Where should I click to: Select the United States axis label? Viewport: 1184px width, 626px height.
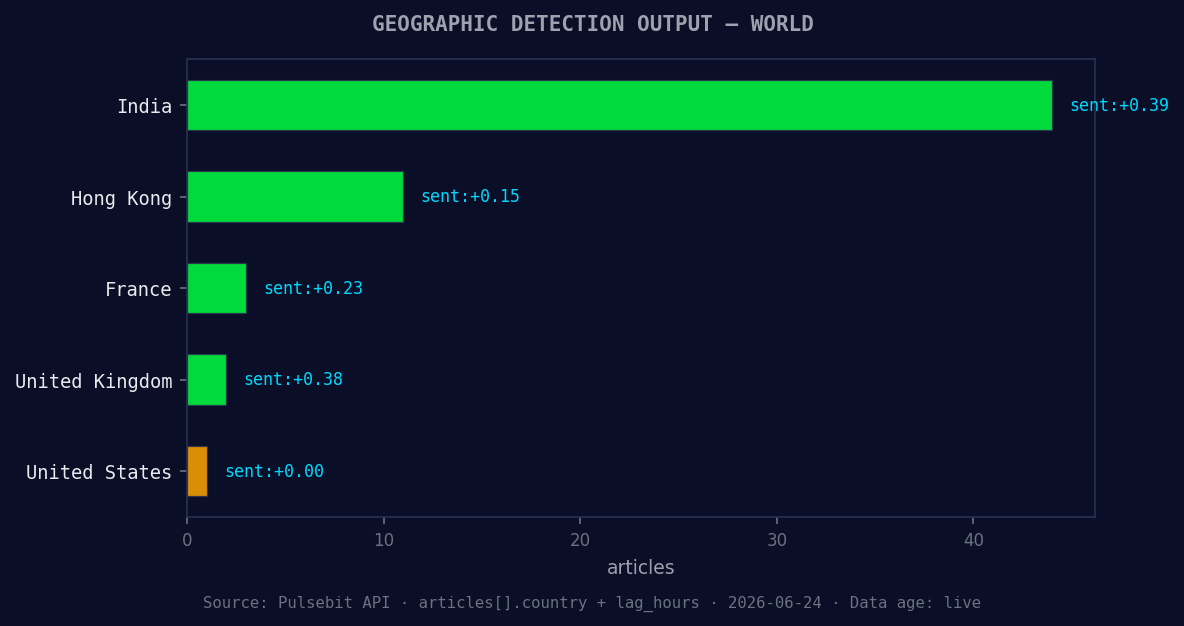(x=99, y=473)
